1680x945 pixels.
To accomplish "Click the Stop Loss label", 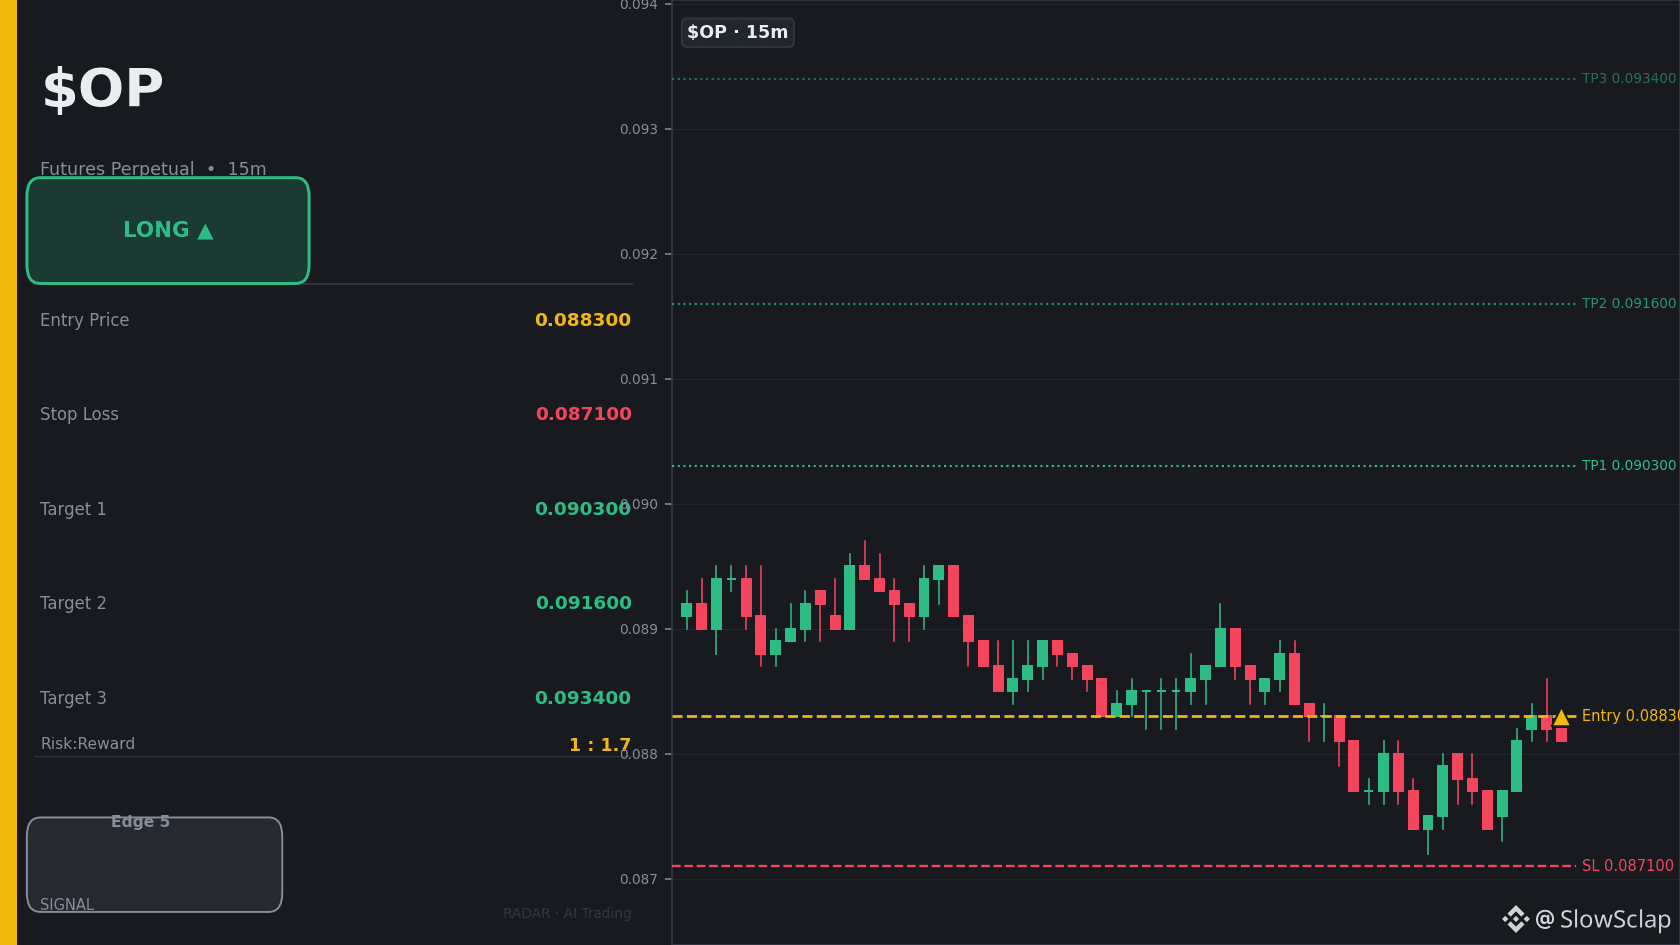I will tap(79, 414).
